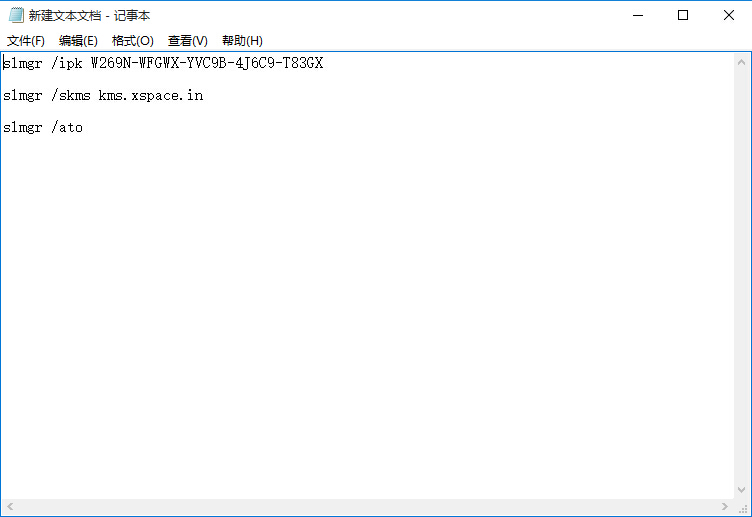Viewport: 752px width, 517px height.
Task: Minimize the Notepad window
Action: click(x=638, y=15)
